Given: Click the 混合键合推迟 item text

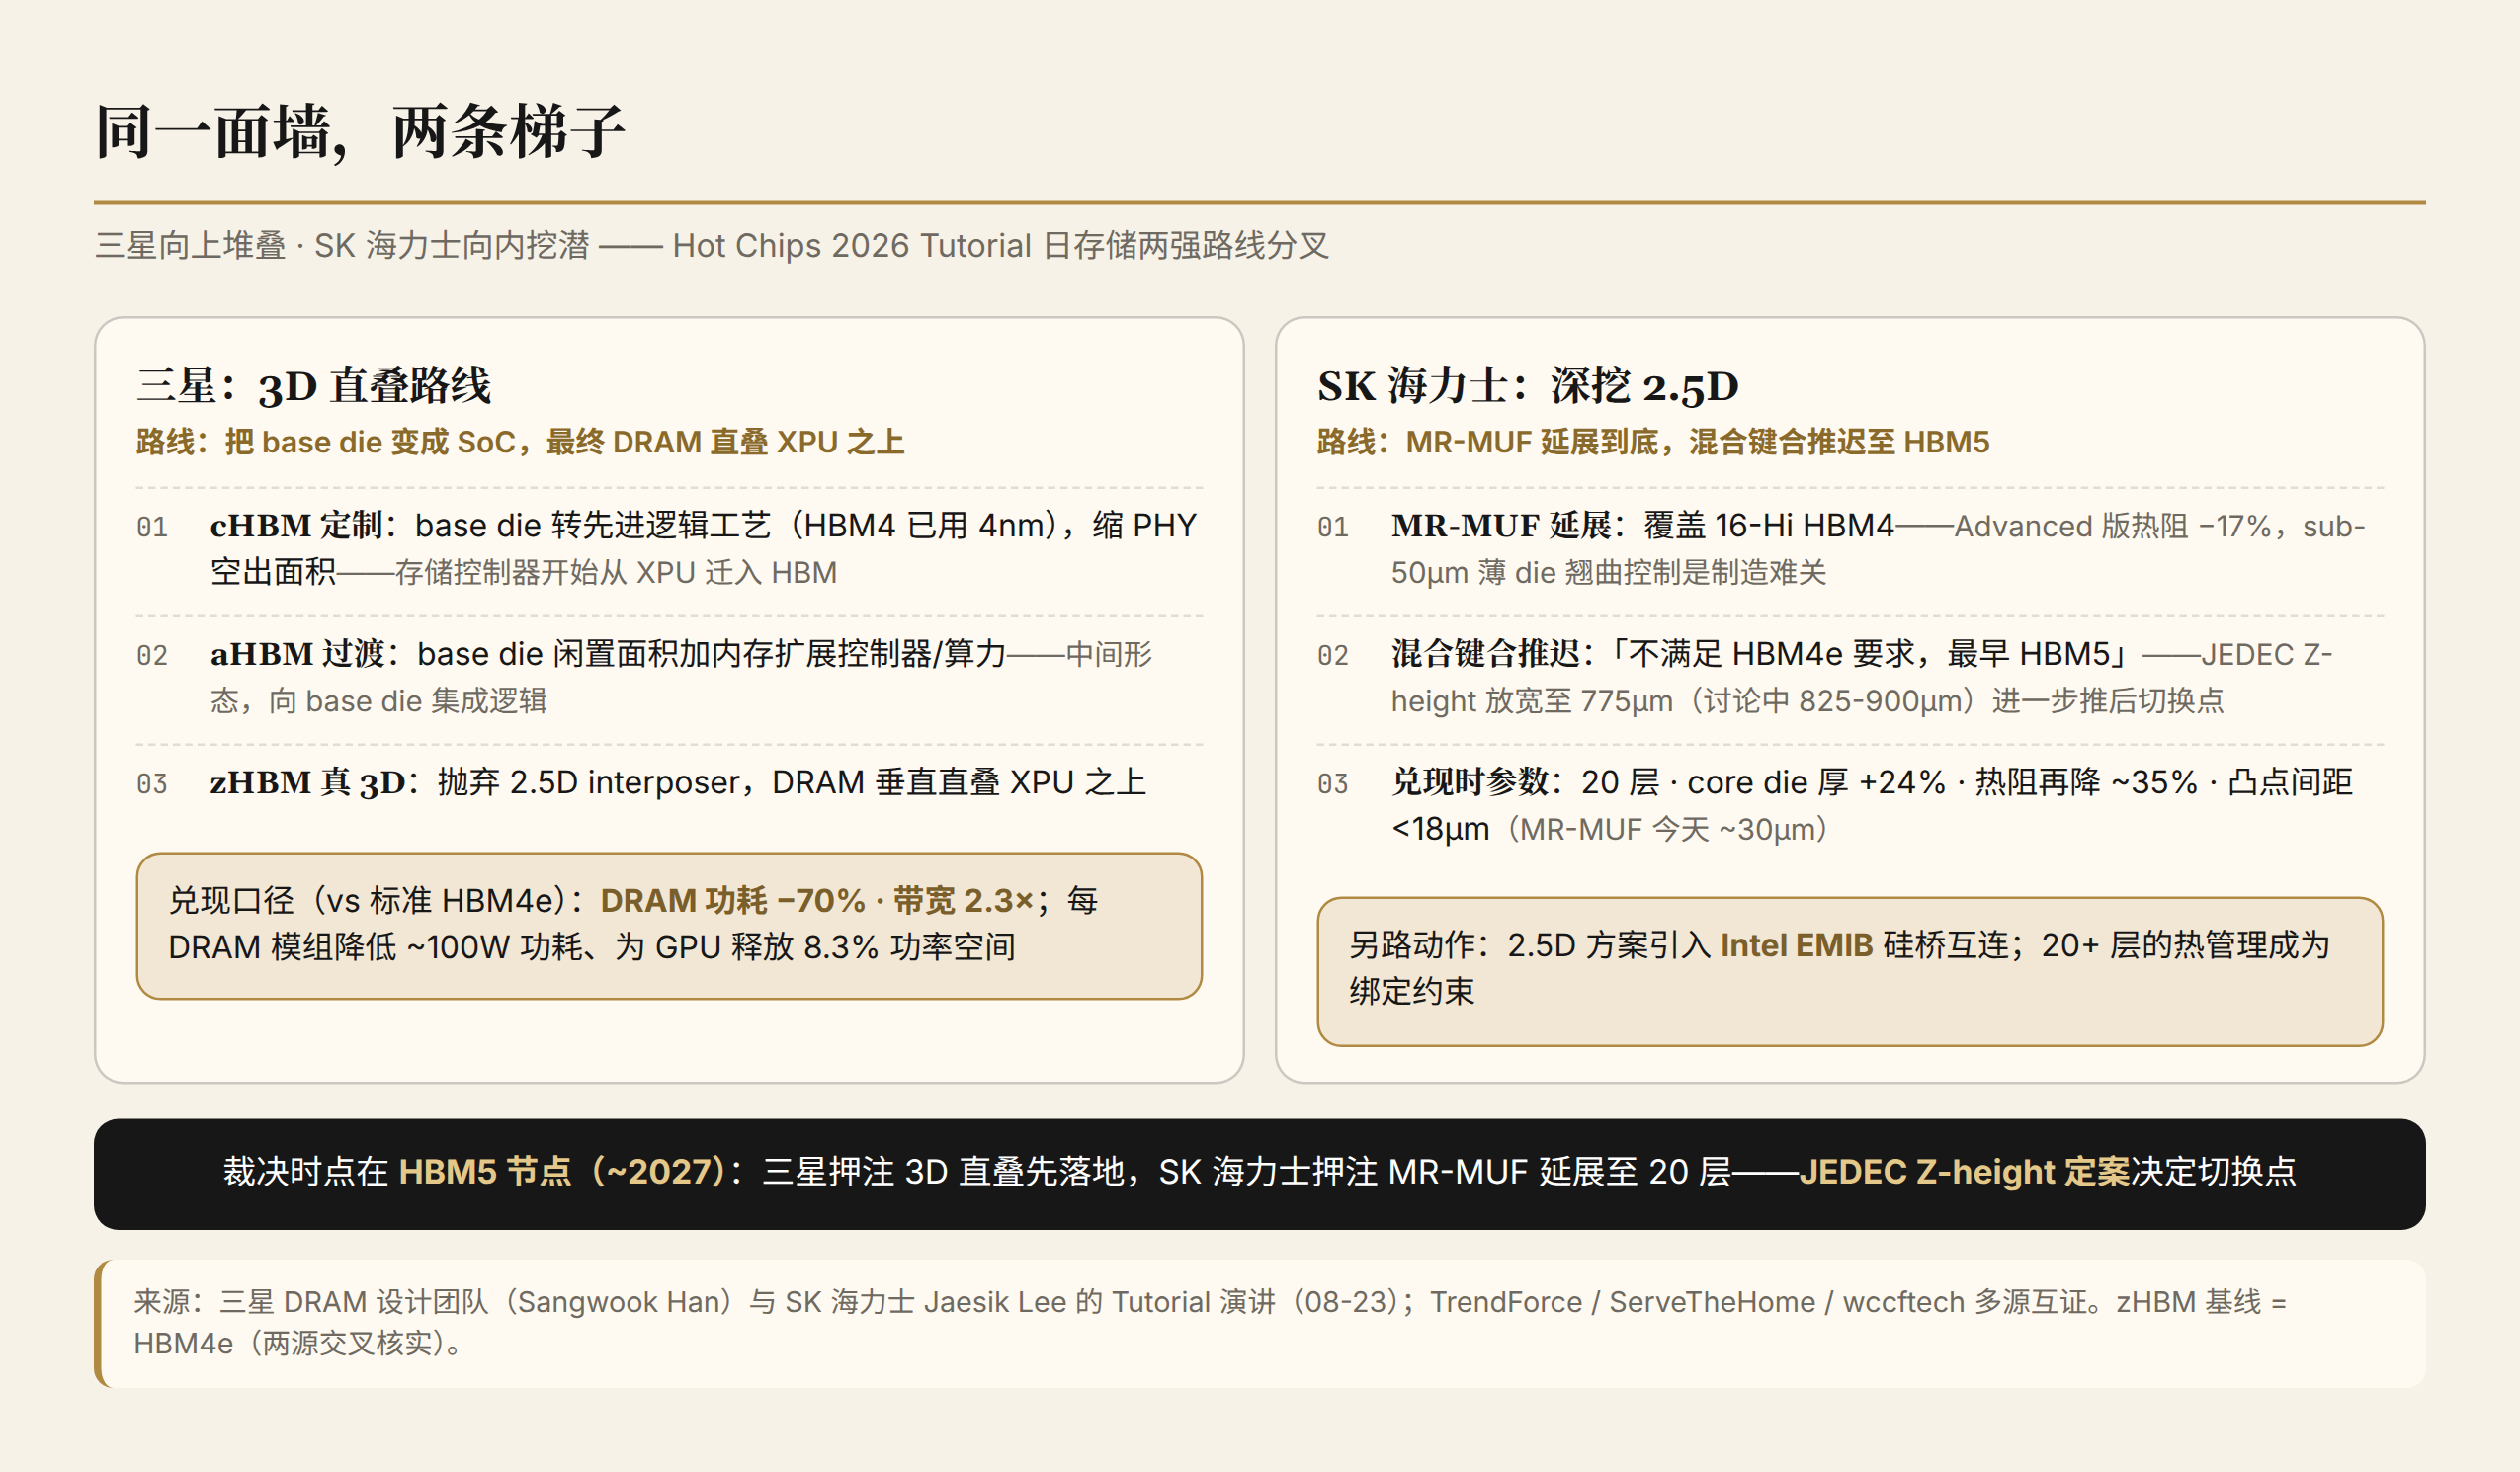Looking at the screenshot, I should 1862,677.
